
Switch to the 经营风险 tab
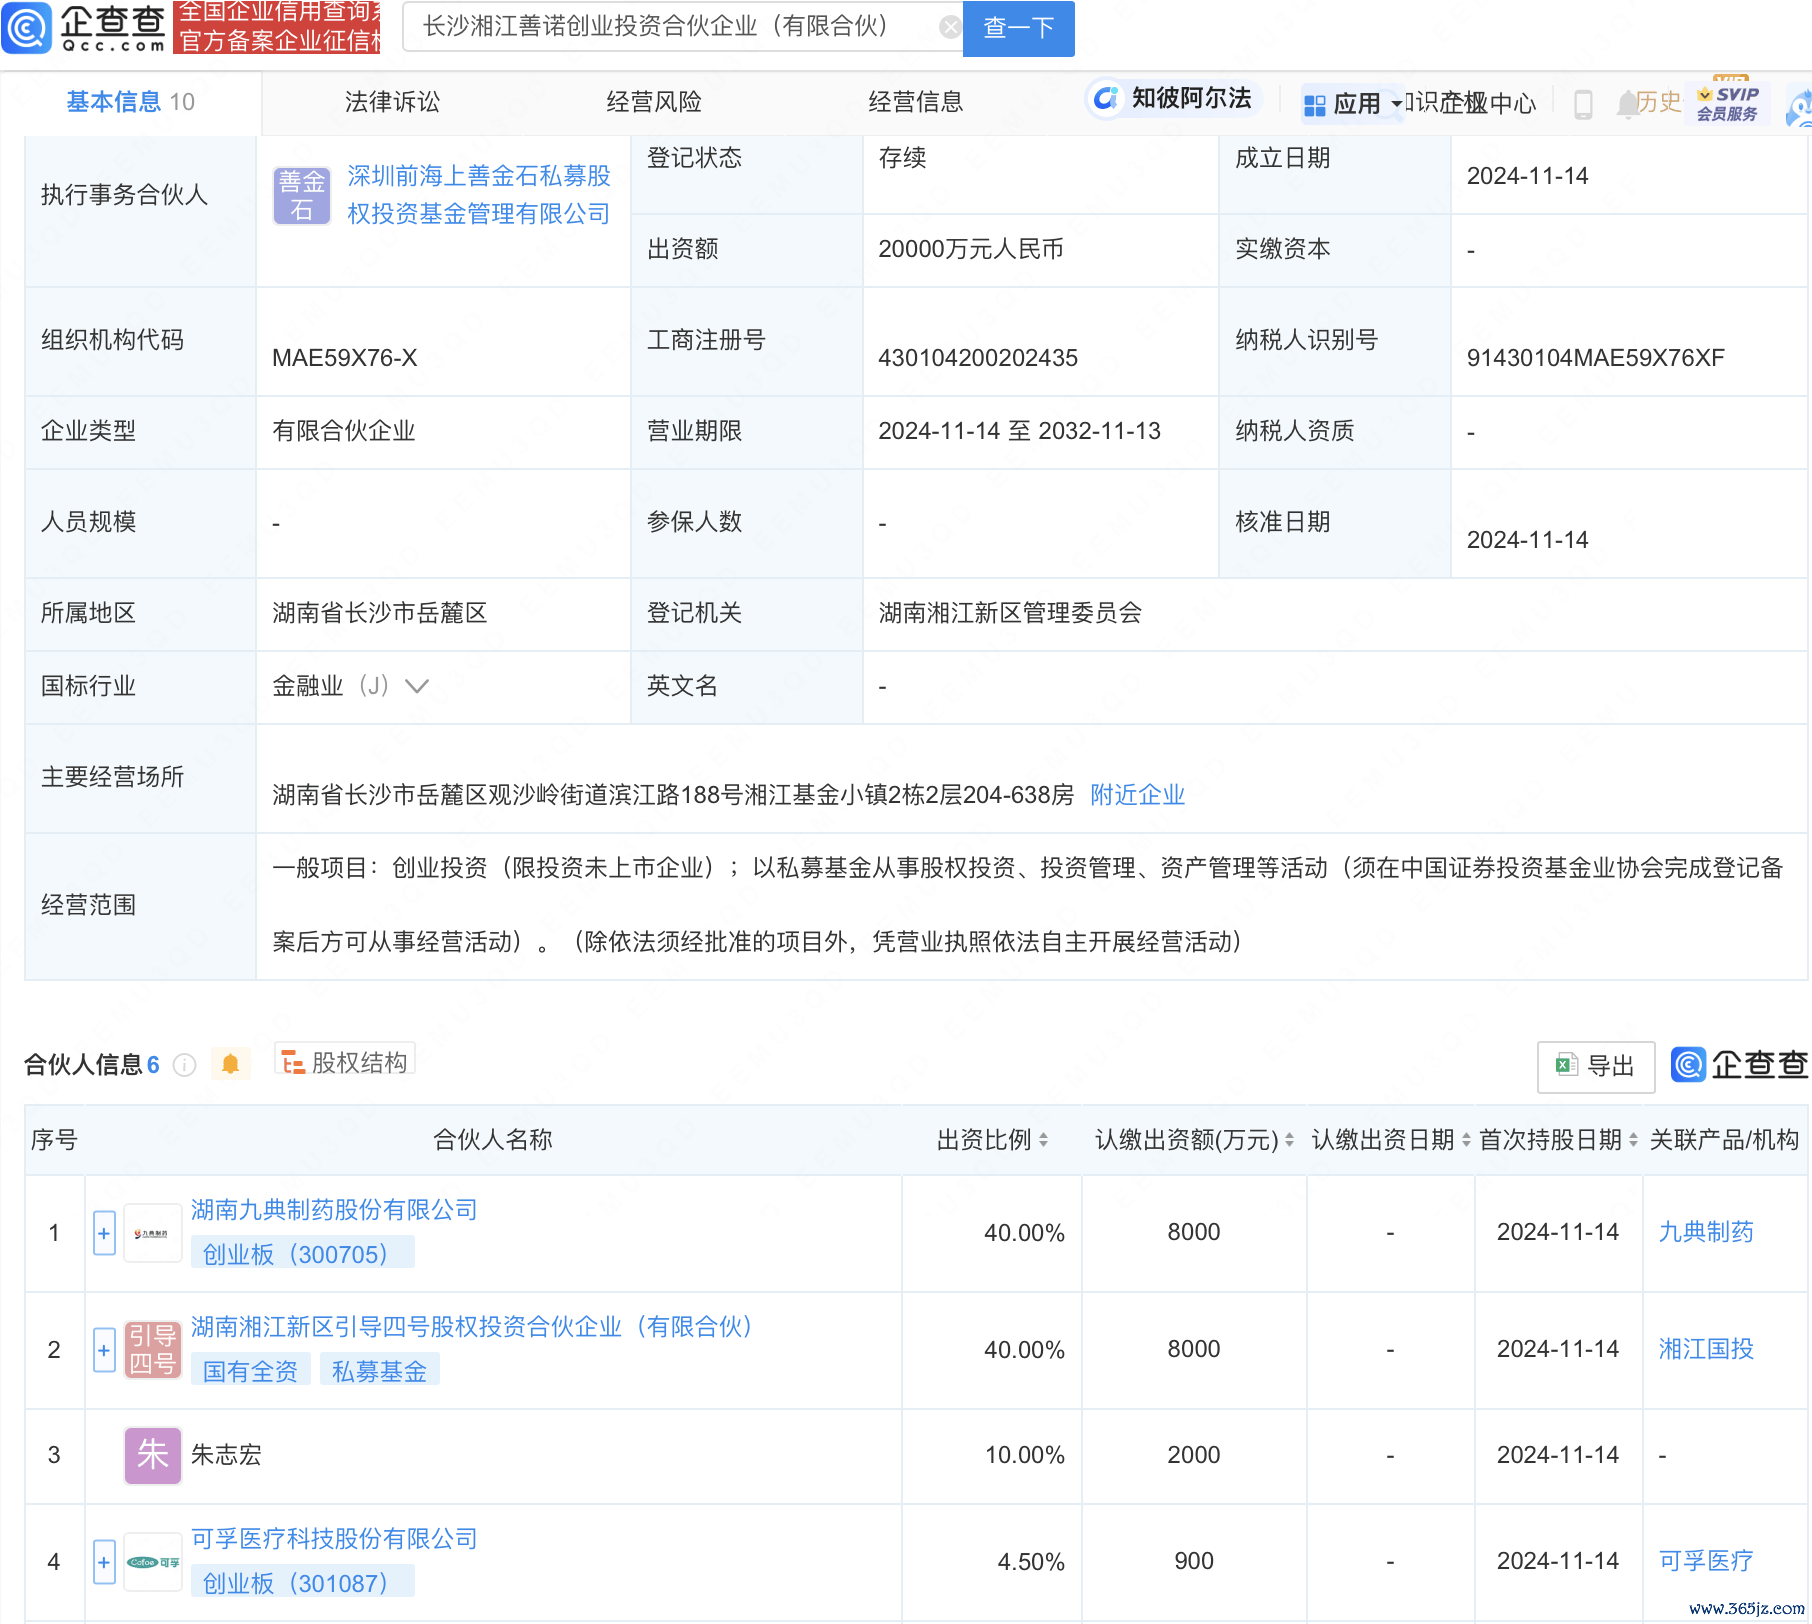(654, 102)
